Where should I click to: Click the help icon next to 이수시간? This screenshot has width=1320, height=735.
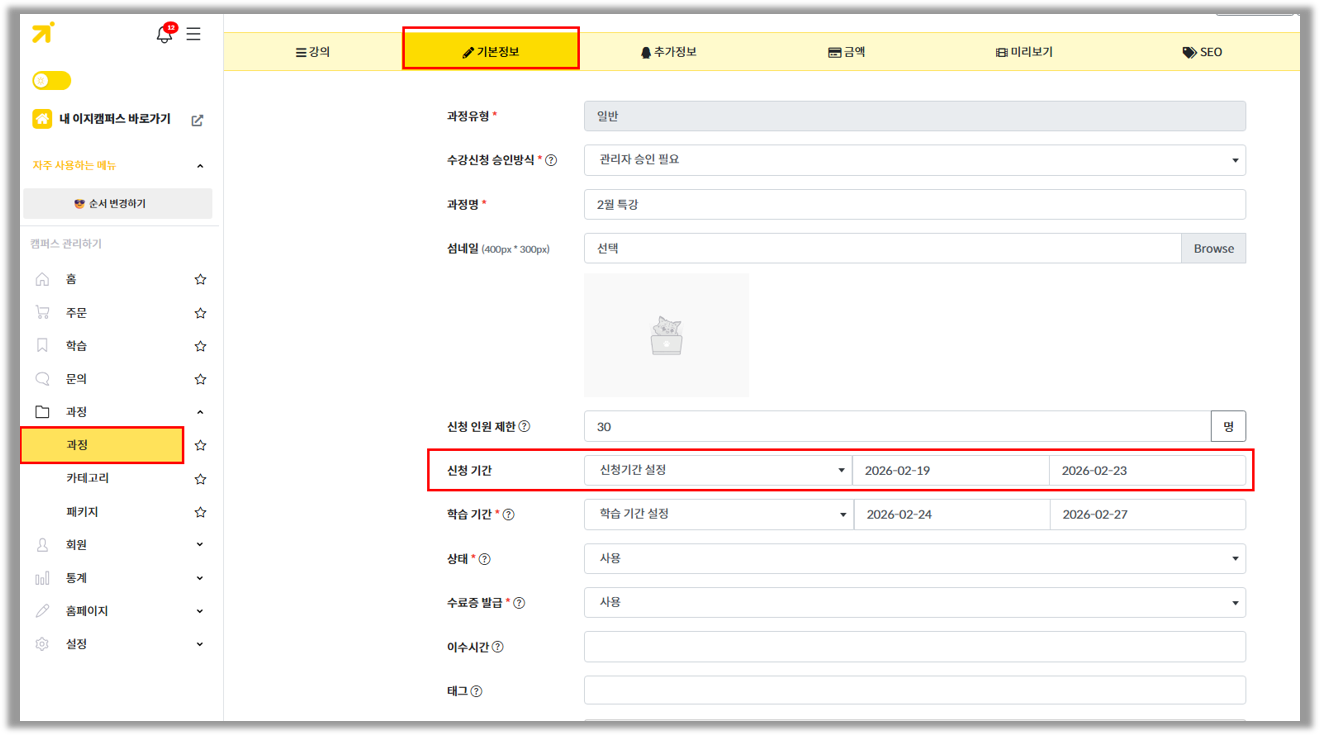pyautogui.click(x=497, y=647)
